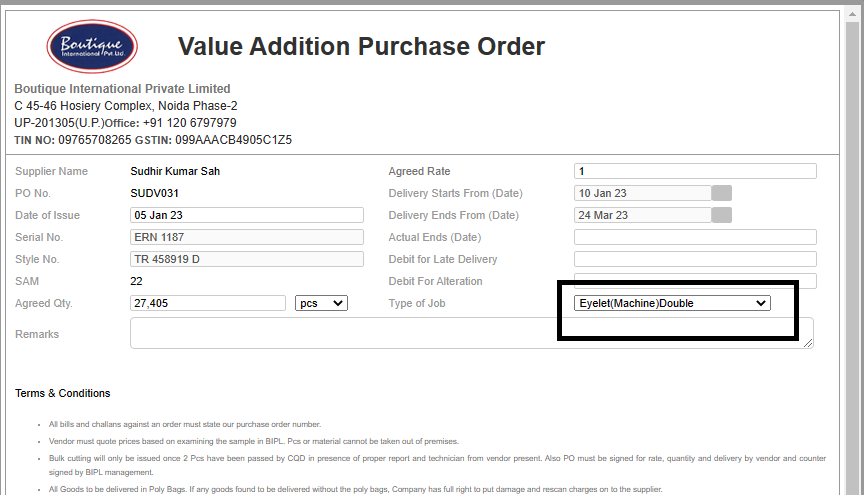Click the Delivery Starts From date field
This screenshot has height=495, width=864.
click(x=642, y=193)
